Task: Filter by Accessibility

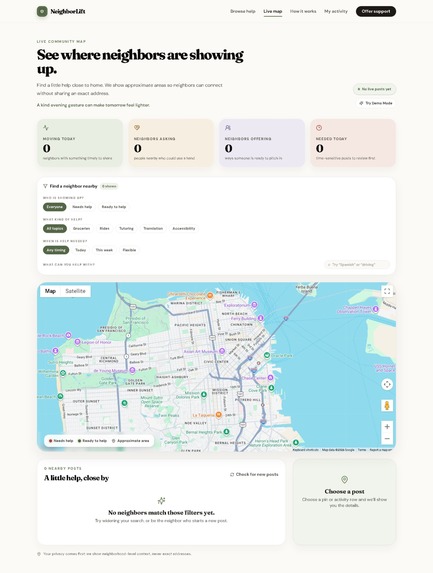Action: coord(183,228)
